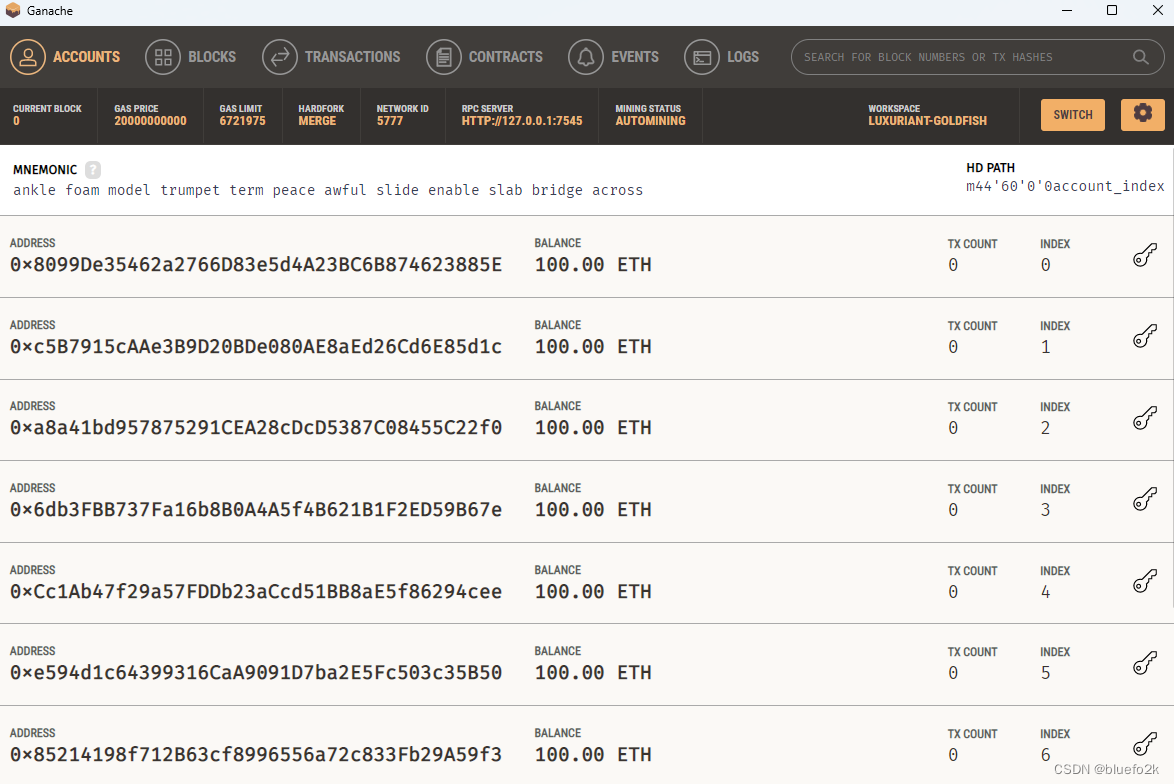Click the Ganache app icon in title bar
Image resolution: width=1174 pixels, height=784 pixels.
coord(13,10)
